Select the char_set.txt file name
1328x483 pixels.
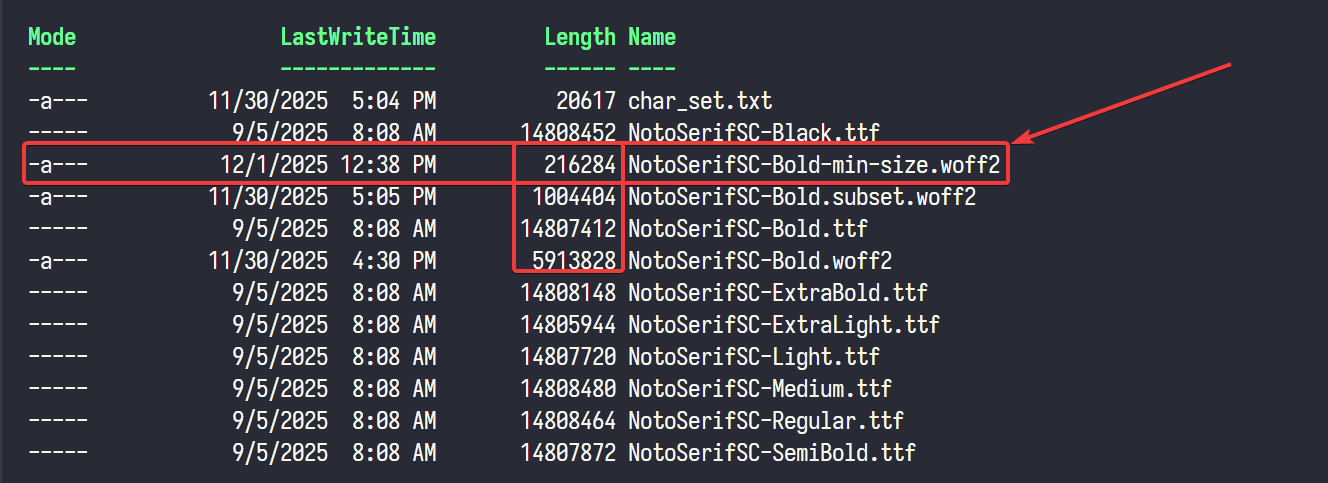point(700,101)
